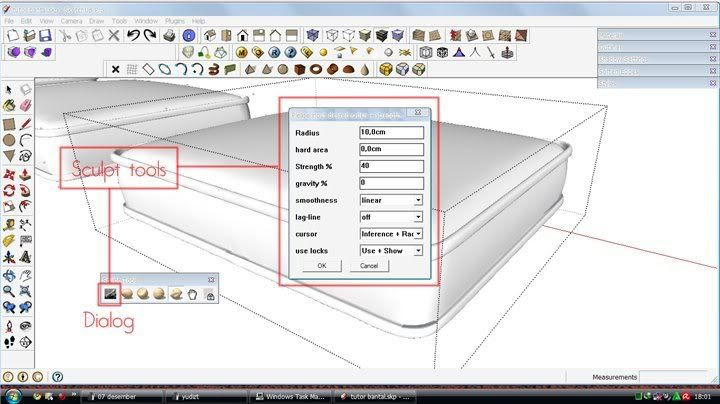
Task: Select the Zoom magnifier tool
Action: tap(9, 291)
